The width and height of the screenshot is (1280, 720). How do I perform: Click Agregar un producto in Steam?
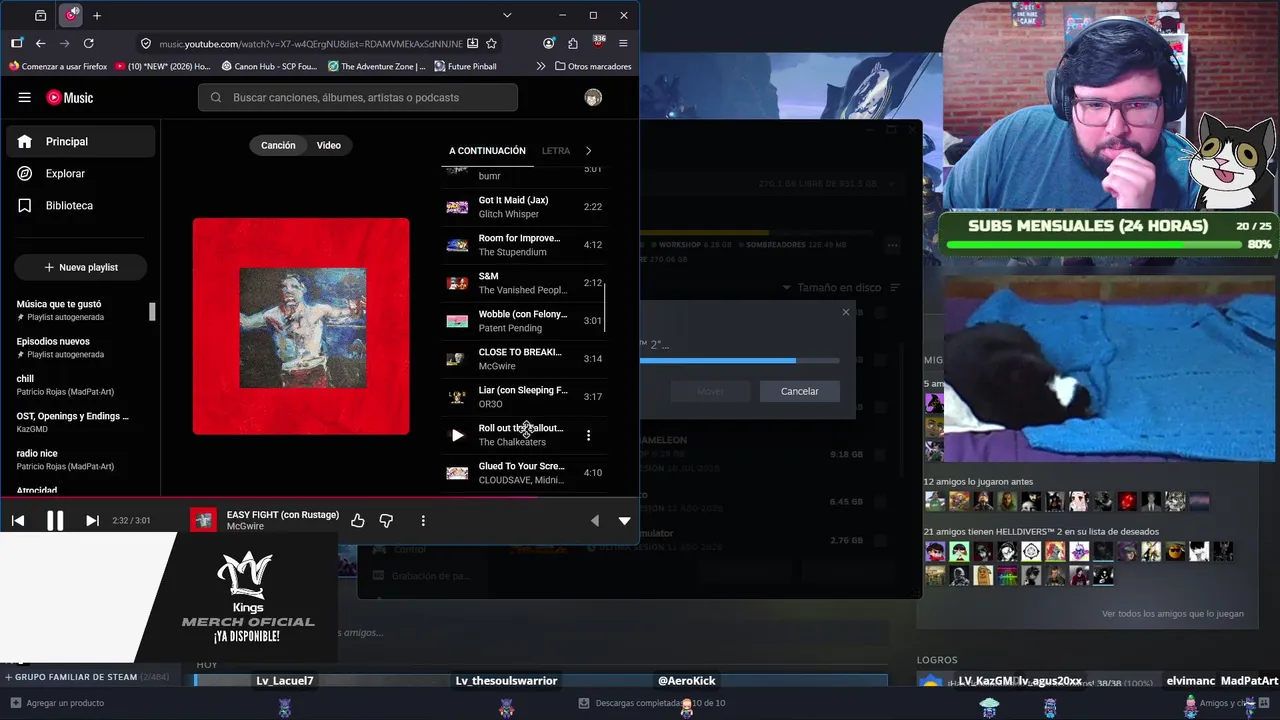click(56, 703)
